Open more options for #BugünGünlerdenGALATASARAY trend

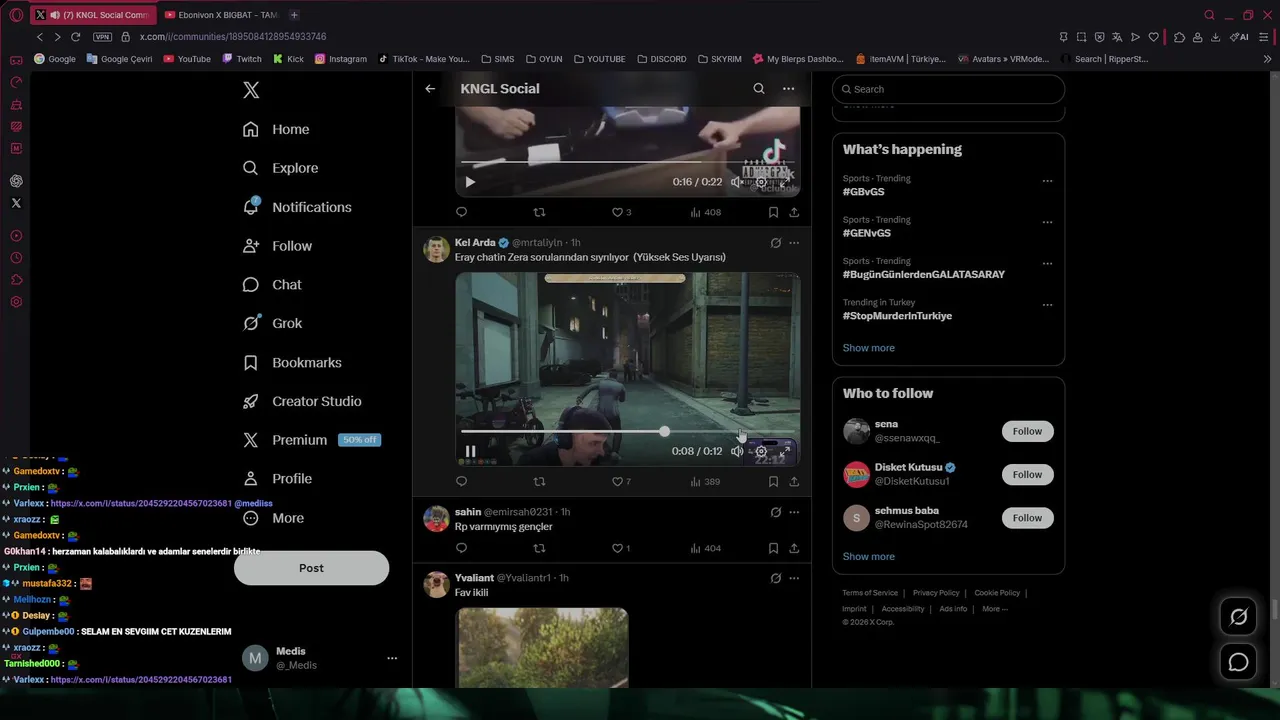pyautogui.click(x=1047, y=264)
